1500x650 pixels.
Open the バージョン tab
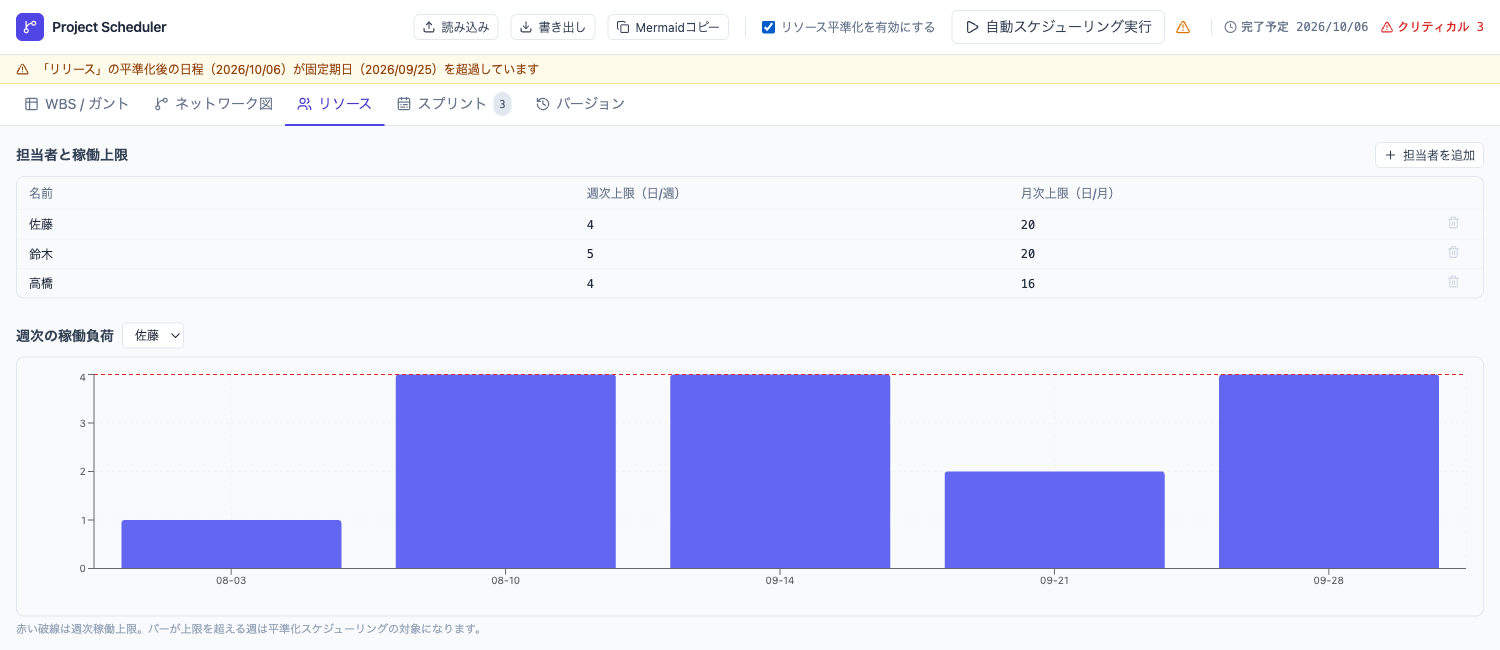point(581,104)
